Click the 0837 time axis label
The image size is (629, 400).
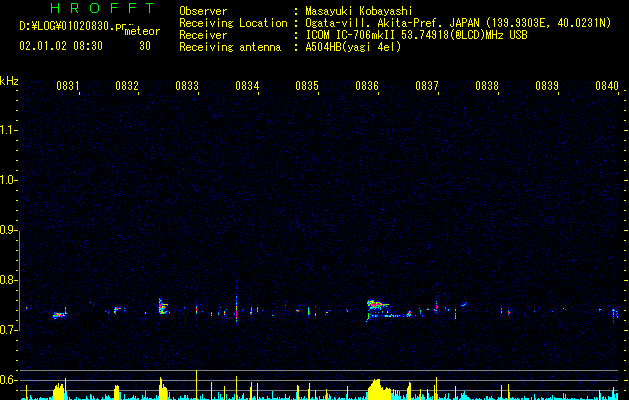coord(427,86)
